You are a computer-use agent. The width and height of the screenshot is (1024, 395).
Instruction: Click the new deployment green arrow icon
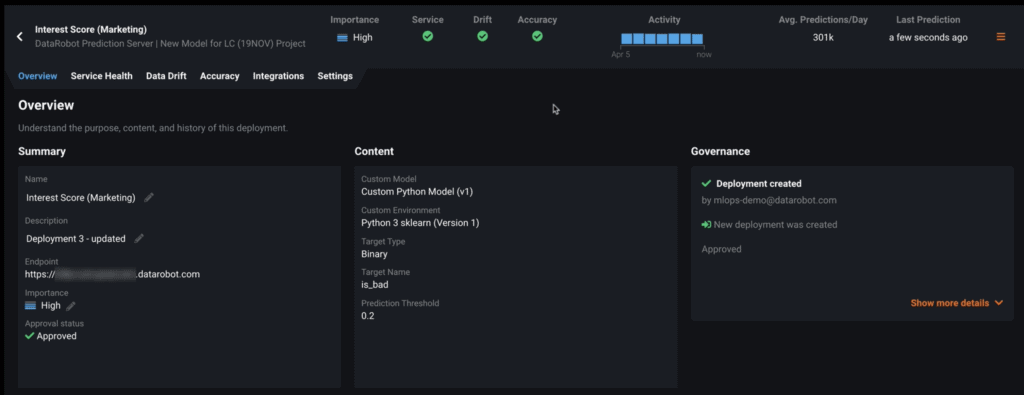(706, 225)
